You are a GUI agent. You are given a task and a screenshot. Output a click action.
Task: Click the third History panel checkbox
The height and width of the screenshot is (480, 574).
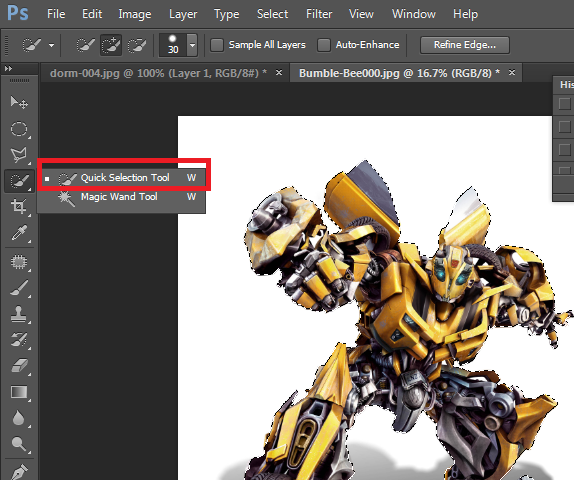click(564, 150)
